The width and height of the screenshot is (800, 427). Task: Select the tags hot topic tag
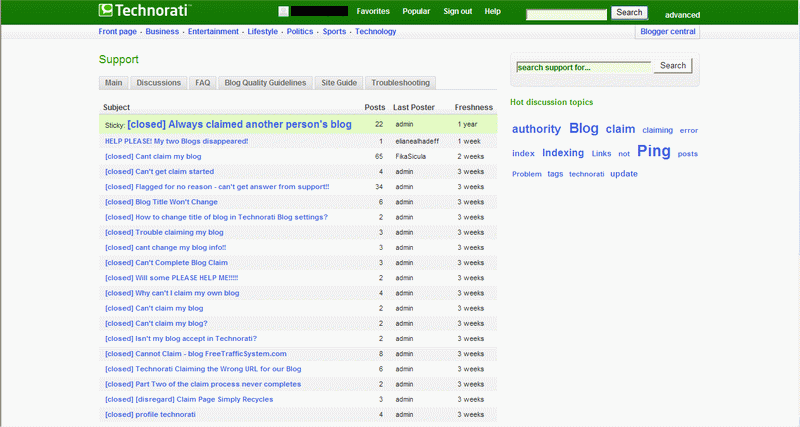pos(555,174)
